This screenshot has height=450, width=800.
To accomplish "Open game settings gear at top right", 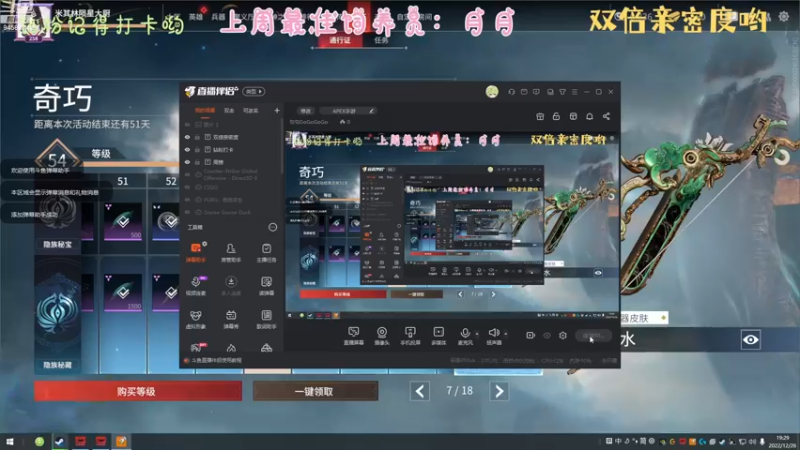I will click(x=784, y=16).
